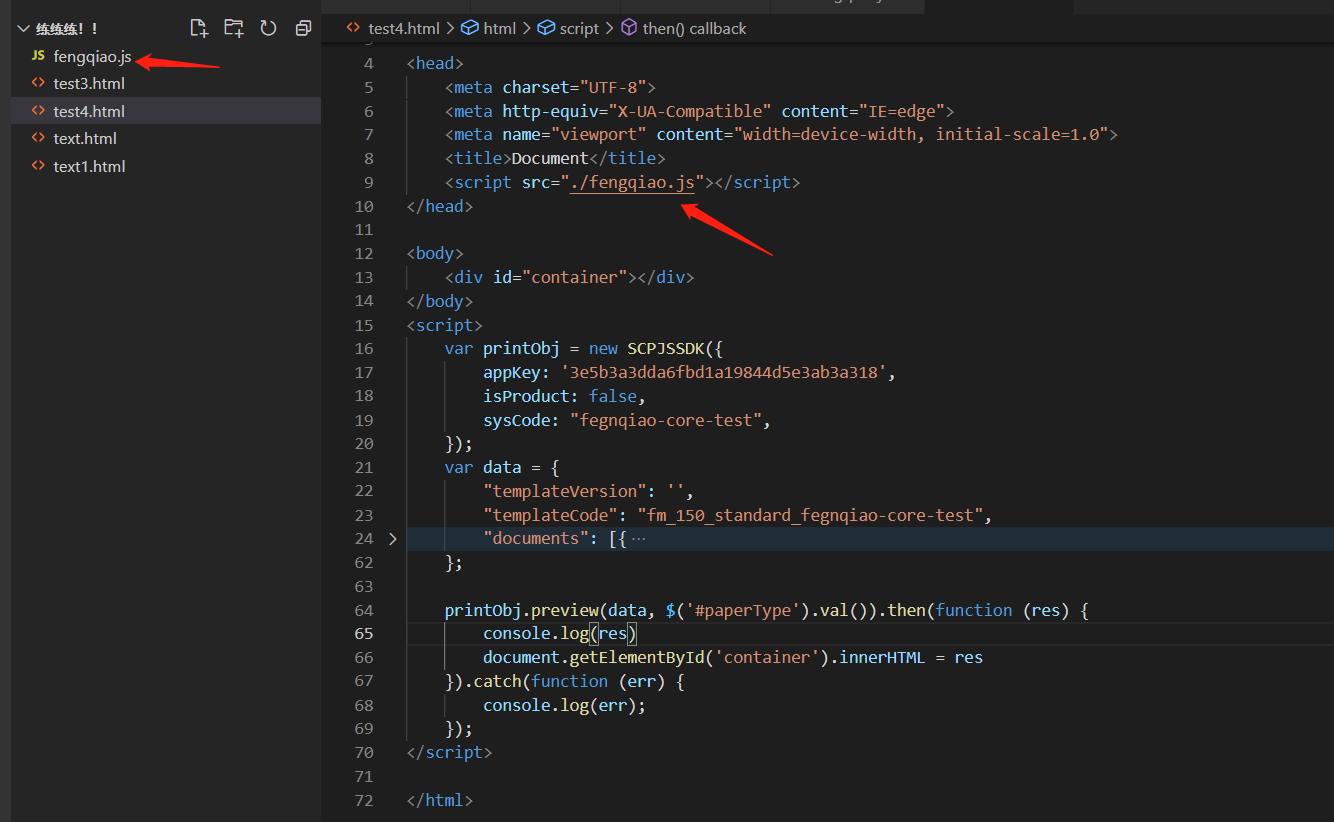This screenshot has width=1334, height=822.
Task: Click test4.html in the breadcrumb bar
Action: (x=404, y=29)
